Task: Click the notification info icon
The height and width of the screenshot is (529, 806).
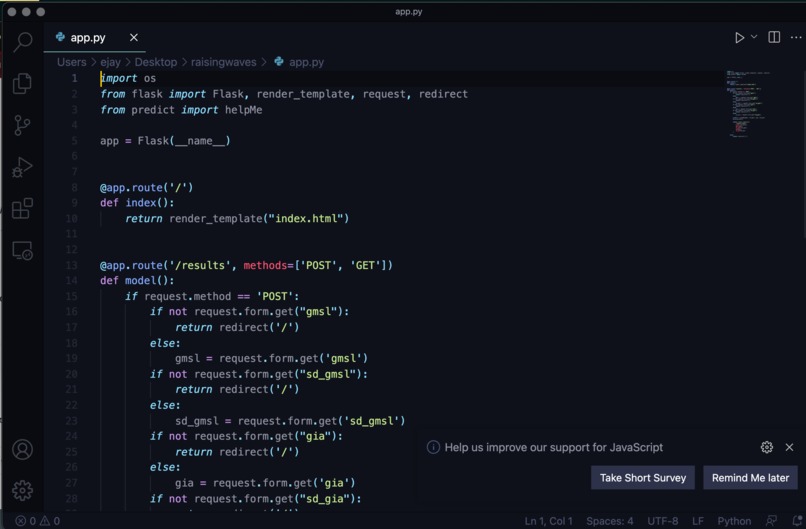Action: tap(433, 447)
